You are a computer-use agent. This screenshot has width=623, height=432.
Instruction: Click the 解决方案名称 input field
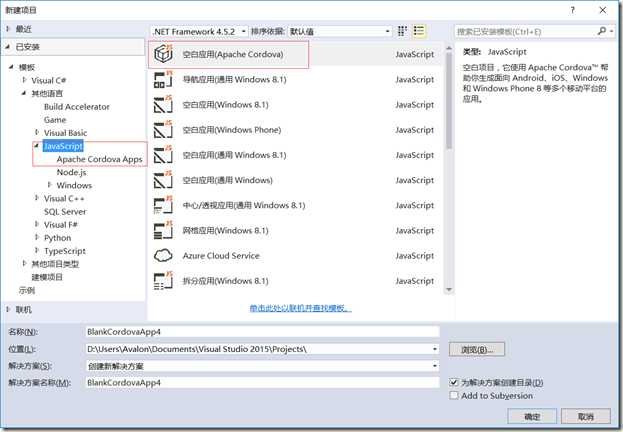point(262,382)
